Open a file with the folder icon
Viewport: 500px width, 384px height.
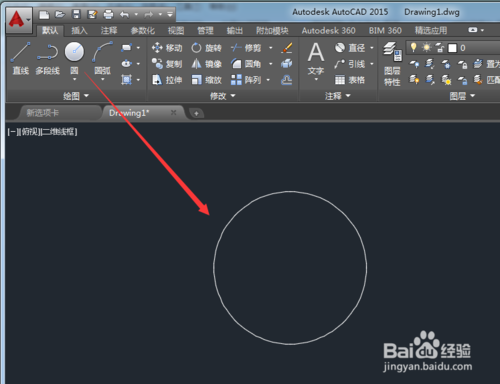60,14
